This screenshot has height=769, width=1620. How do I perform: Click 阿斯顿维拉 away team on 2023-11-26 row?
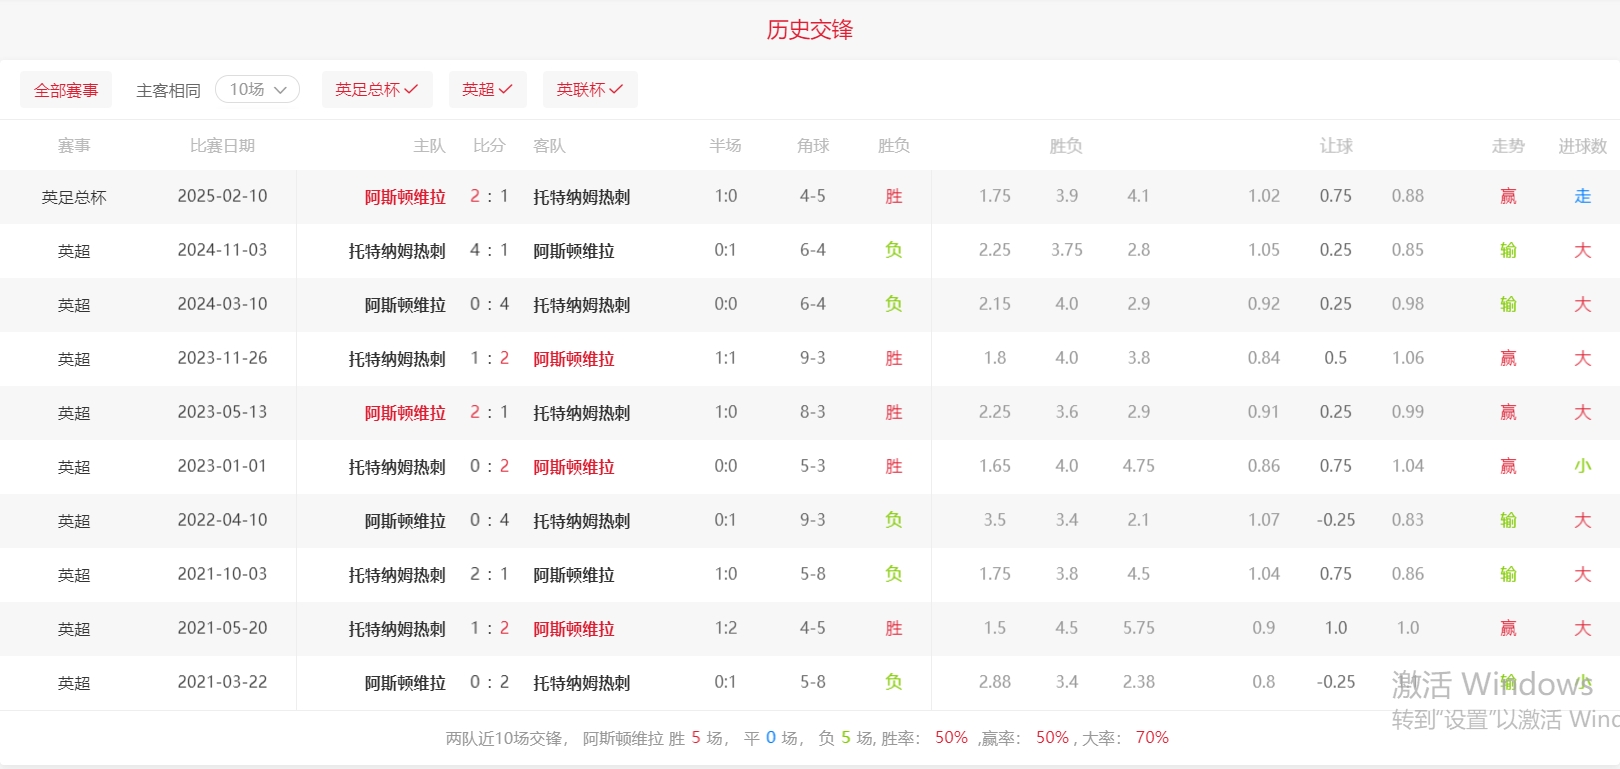pos(574,359)
